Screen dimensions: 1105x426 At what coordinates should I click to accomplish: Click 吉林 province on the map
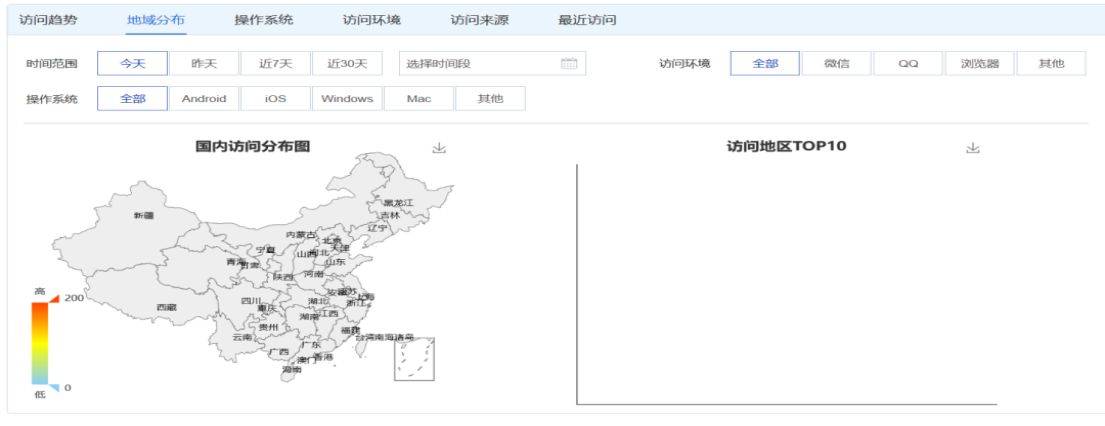pyautogui.click(x=390, y=215)
